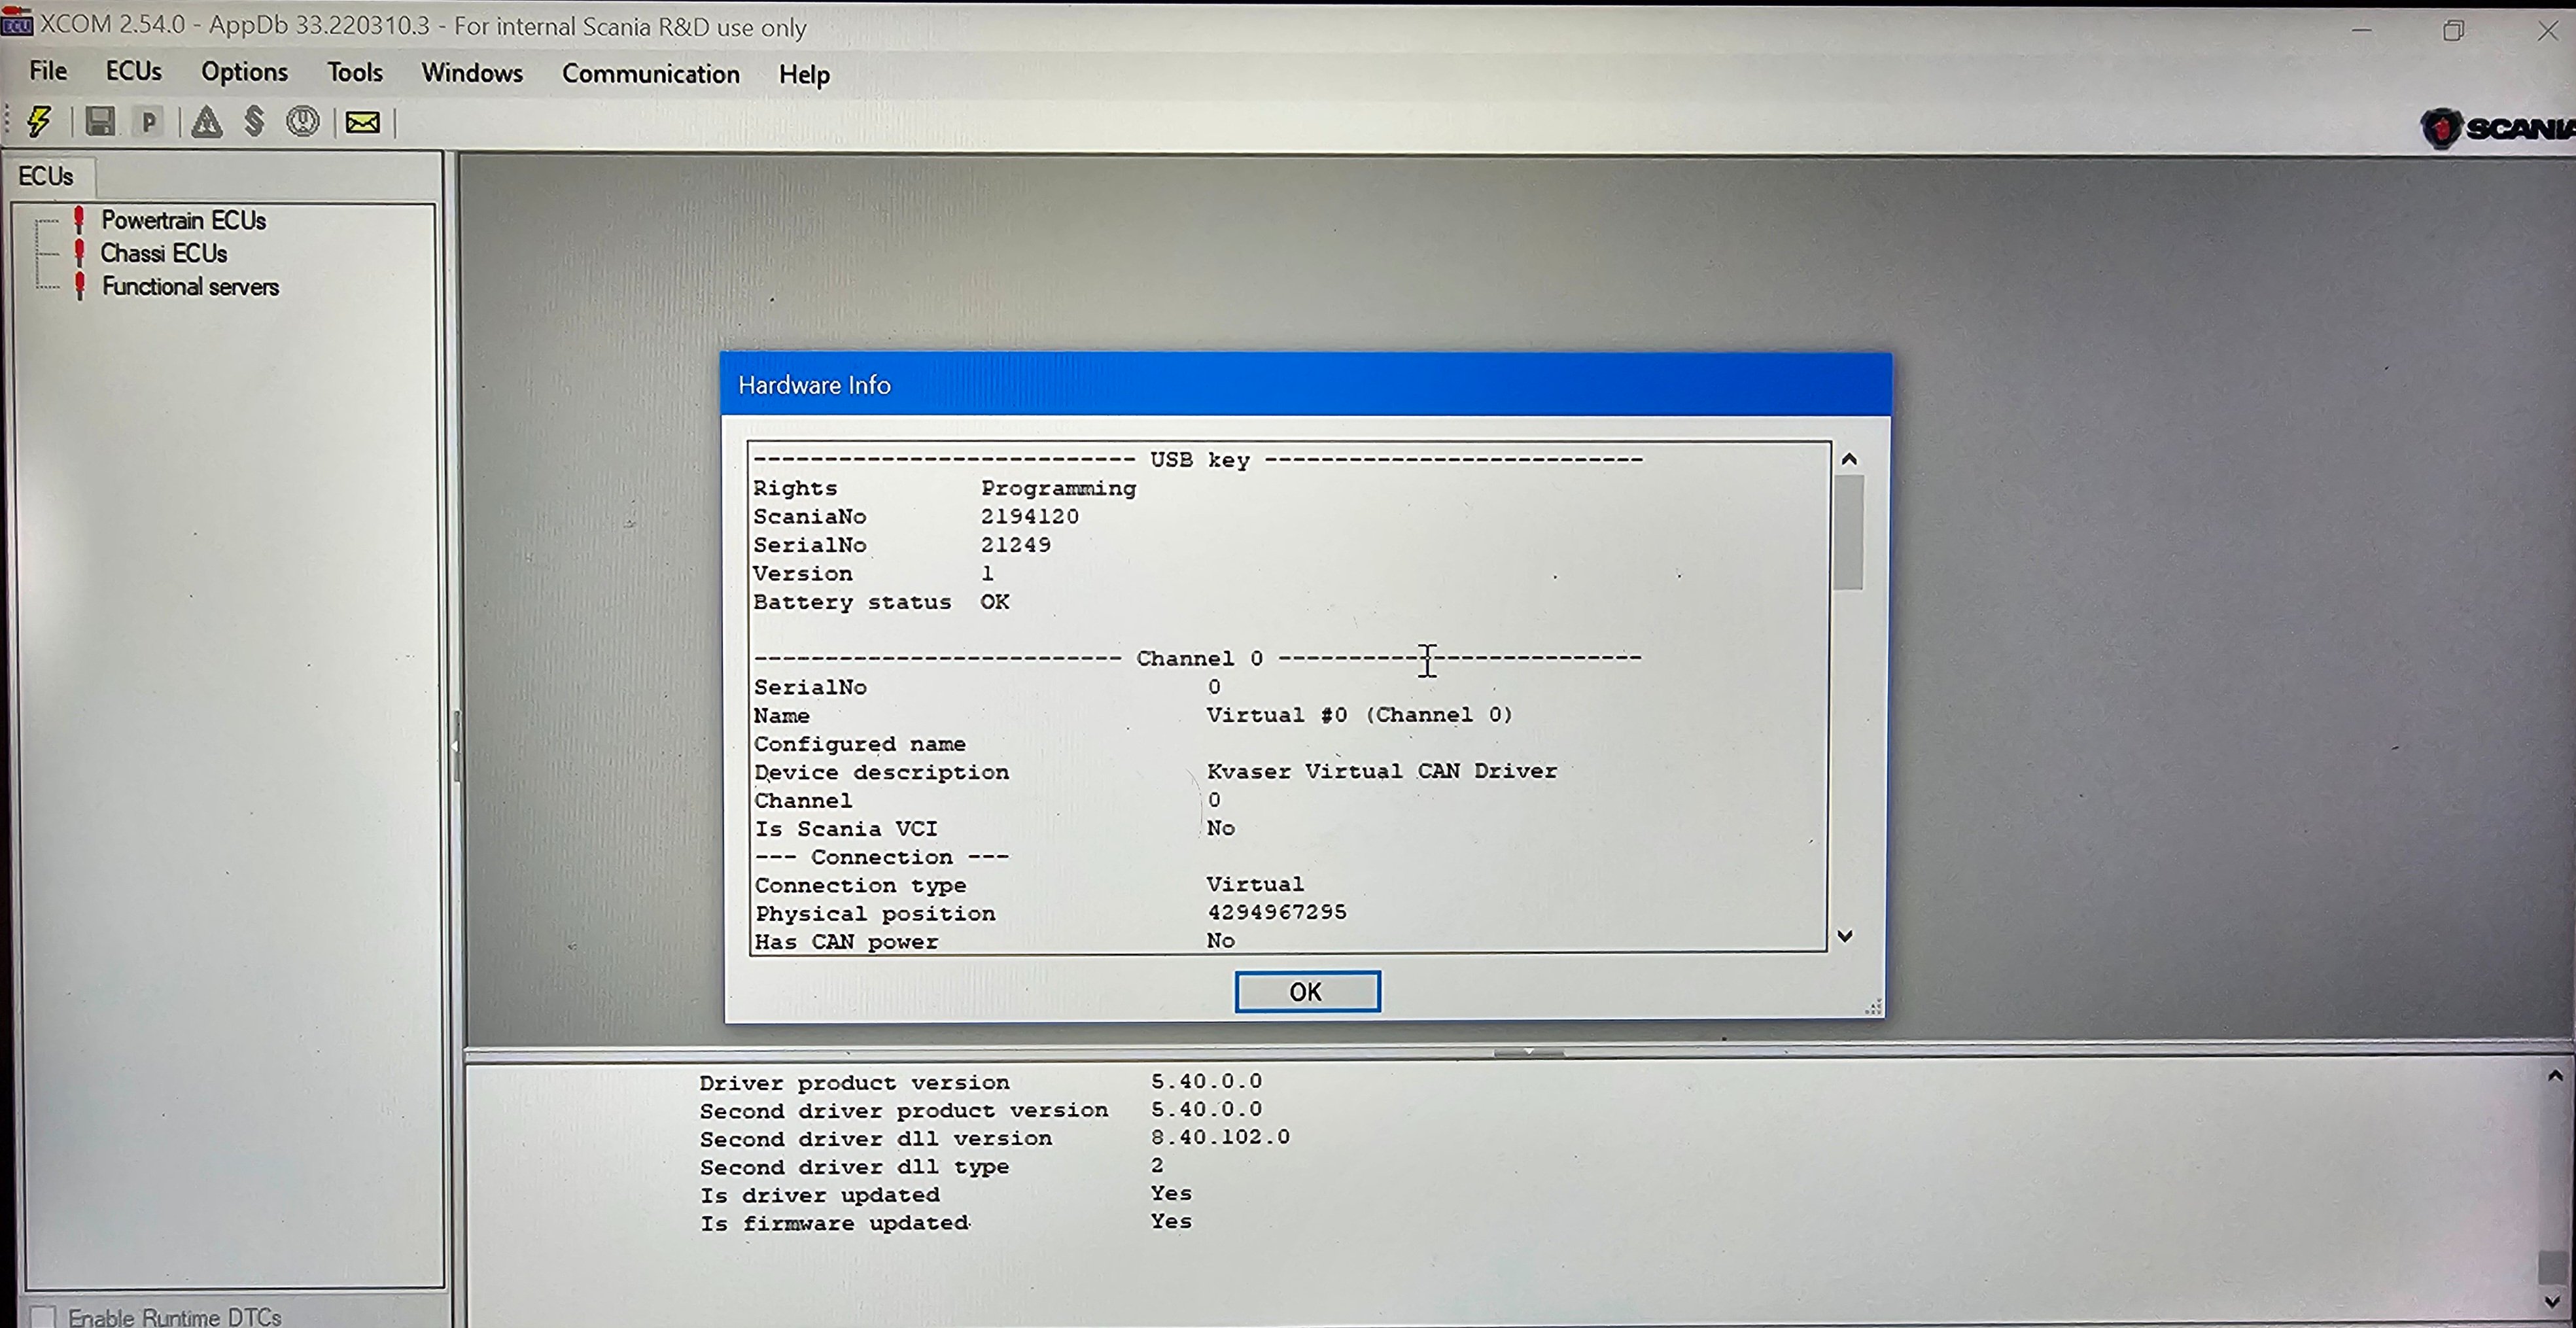Open the ECUs menu in the menu bar
The width and height of the screenshot is (2576, 1328).
(133, 71)
